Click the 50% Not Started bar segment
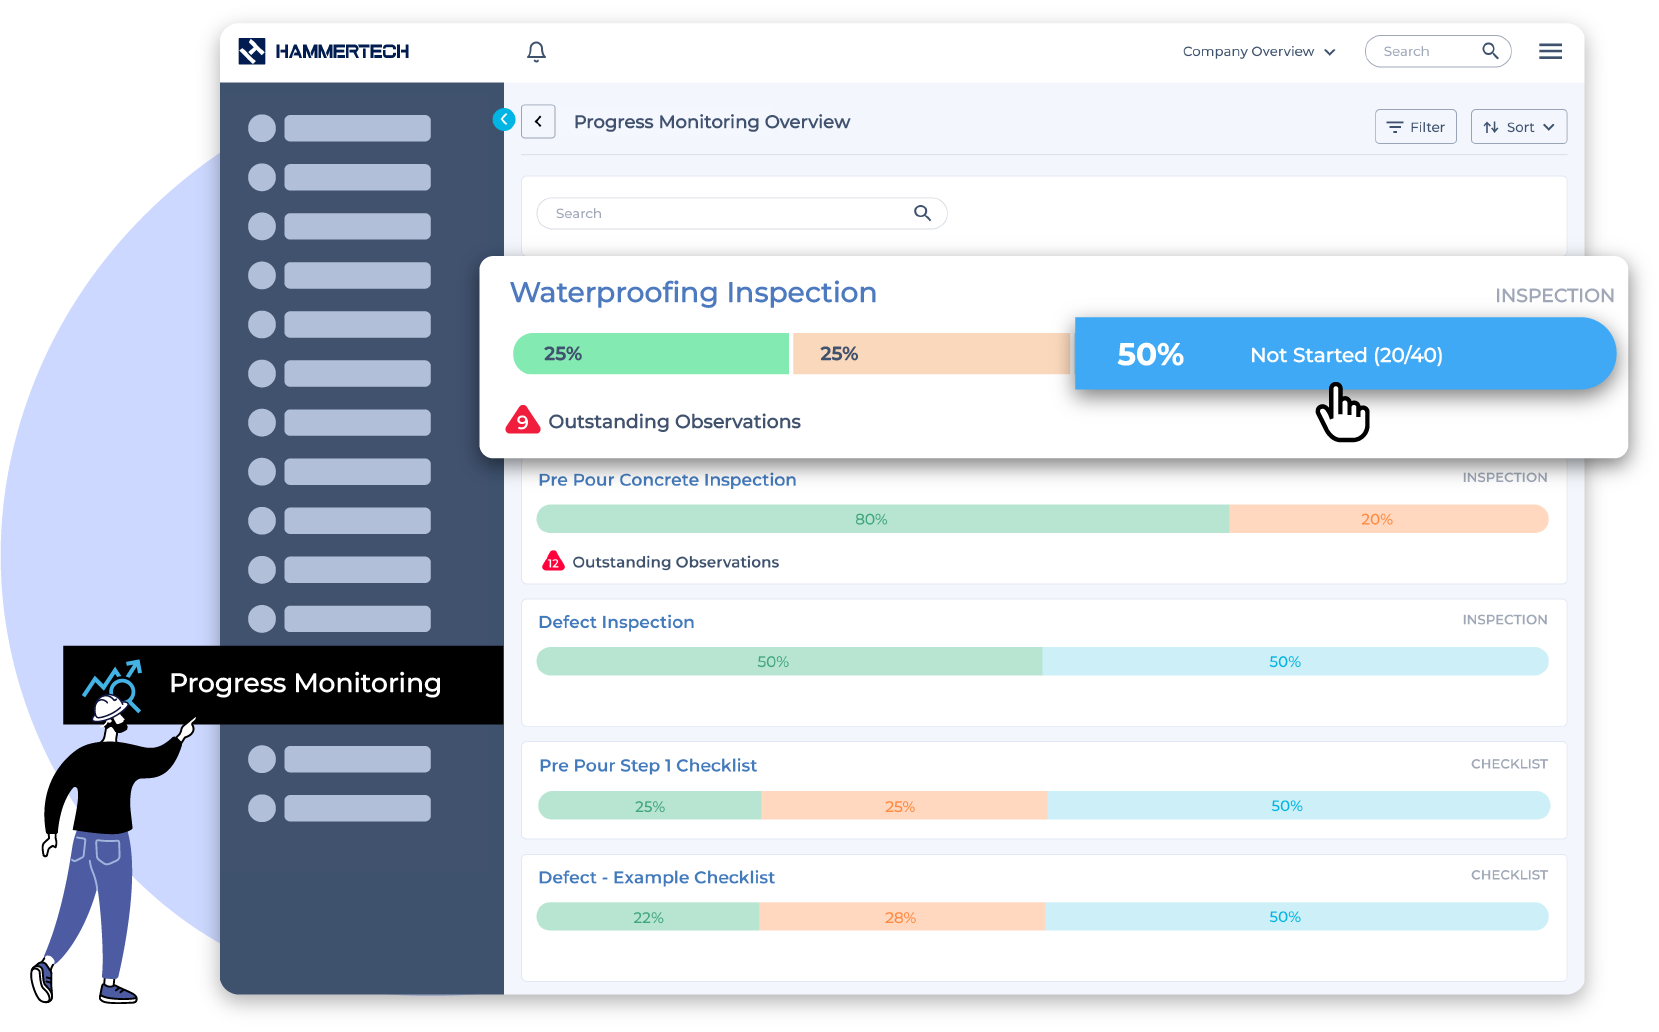The width and height of the screenshot is (1659, 1032). click(x=1344, y=355)
